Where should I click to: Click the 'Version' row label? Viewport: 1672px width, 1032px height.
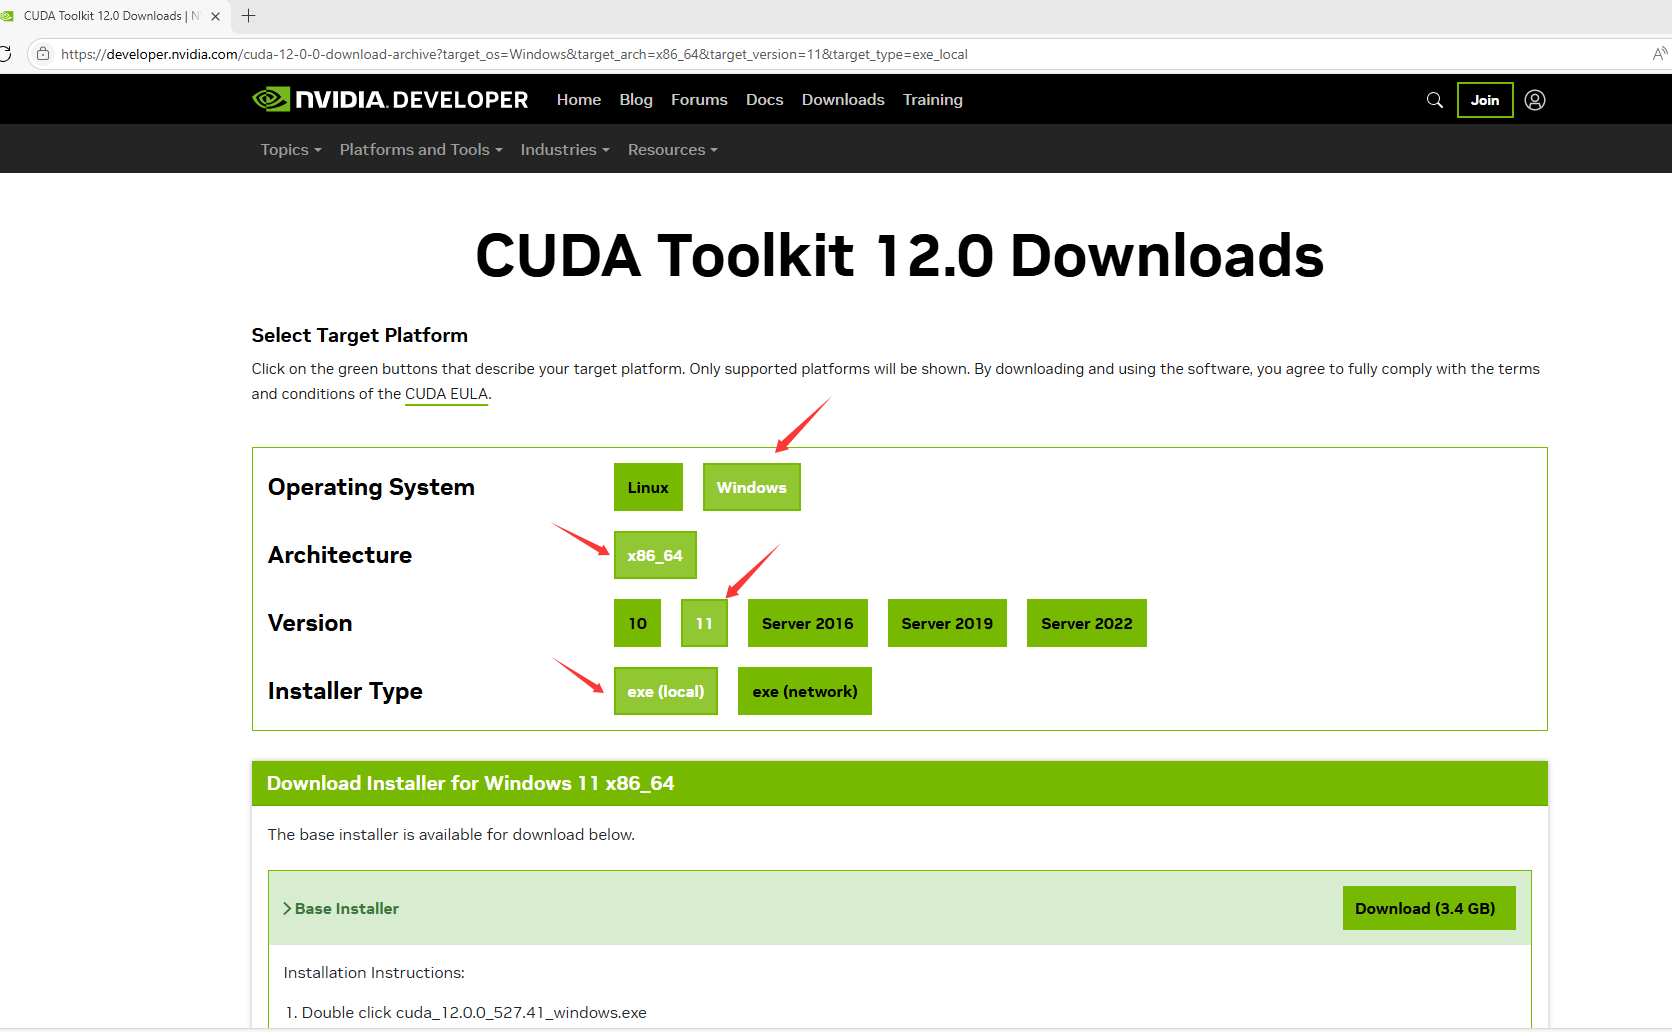coord(310,623)
